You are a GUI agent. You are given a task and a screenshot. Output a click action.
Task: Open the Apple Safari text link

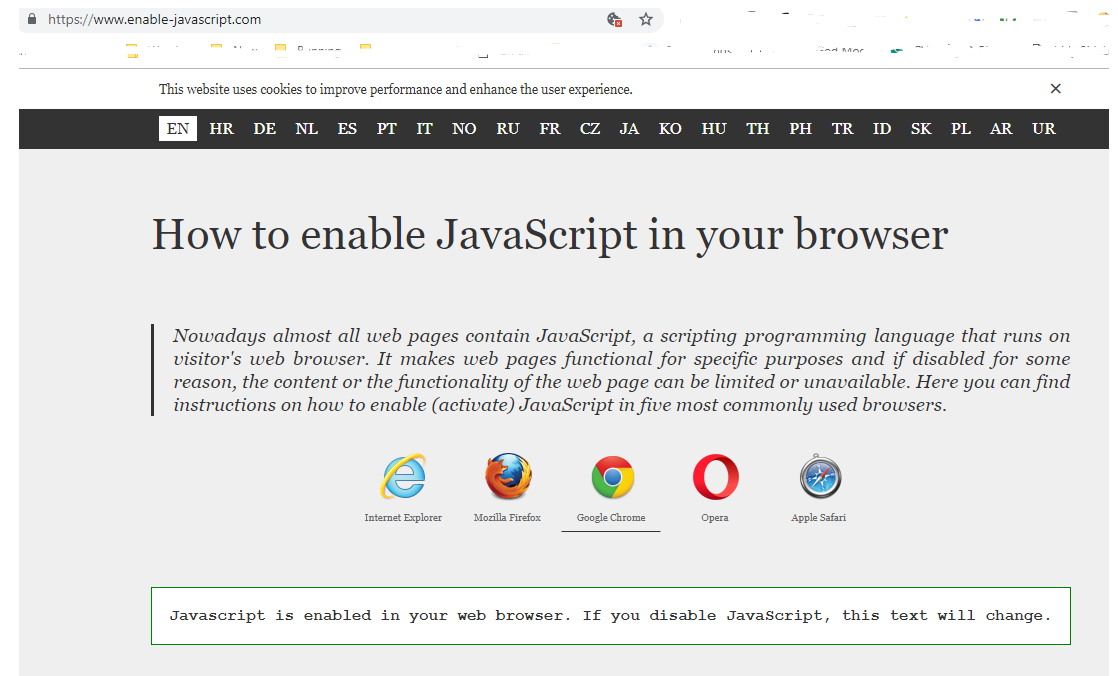pyautogui.click(x=819, y=518)
